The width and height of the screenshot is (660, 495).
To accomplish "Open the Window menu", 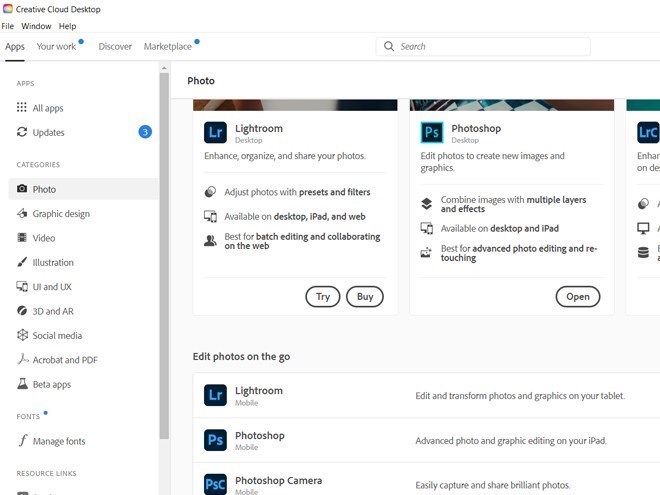I will tap(36, 26).
